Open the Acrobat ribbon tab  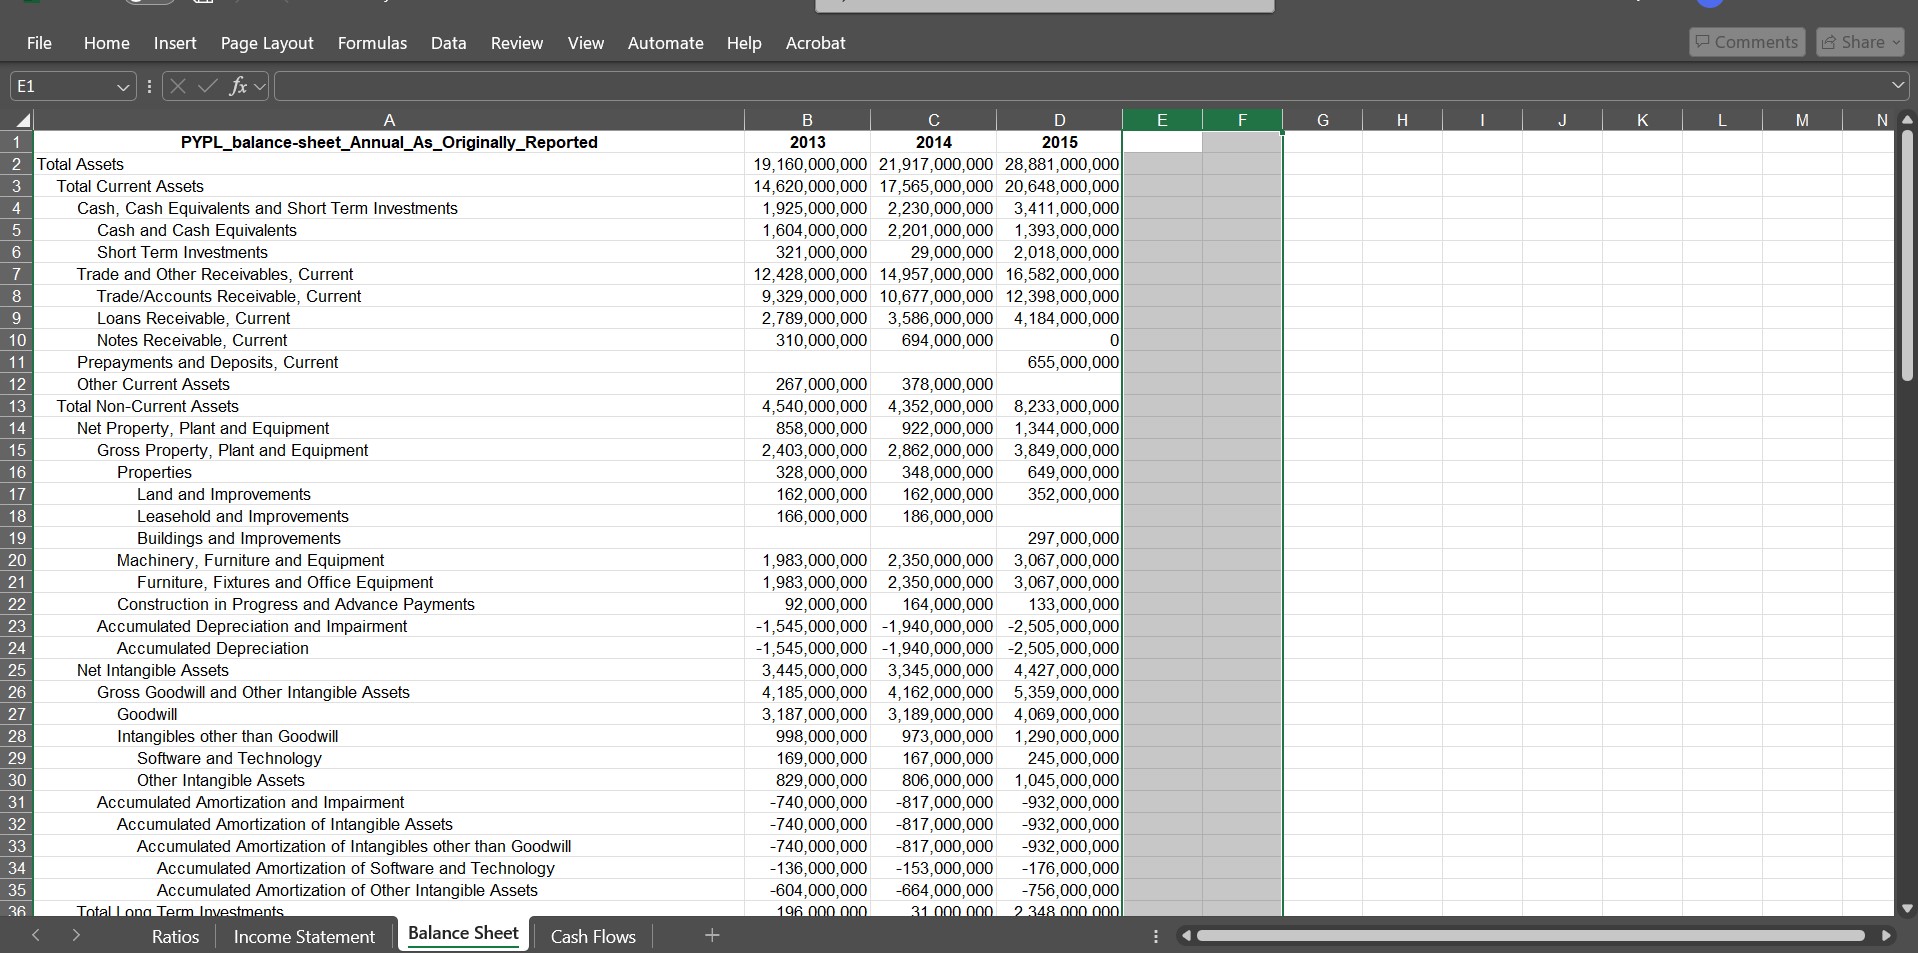[815, 43]
